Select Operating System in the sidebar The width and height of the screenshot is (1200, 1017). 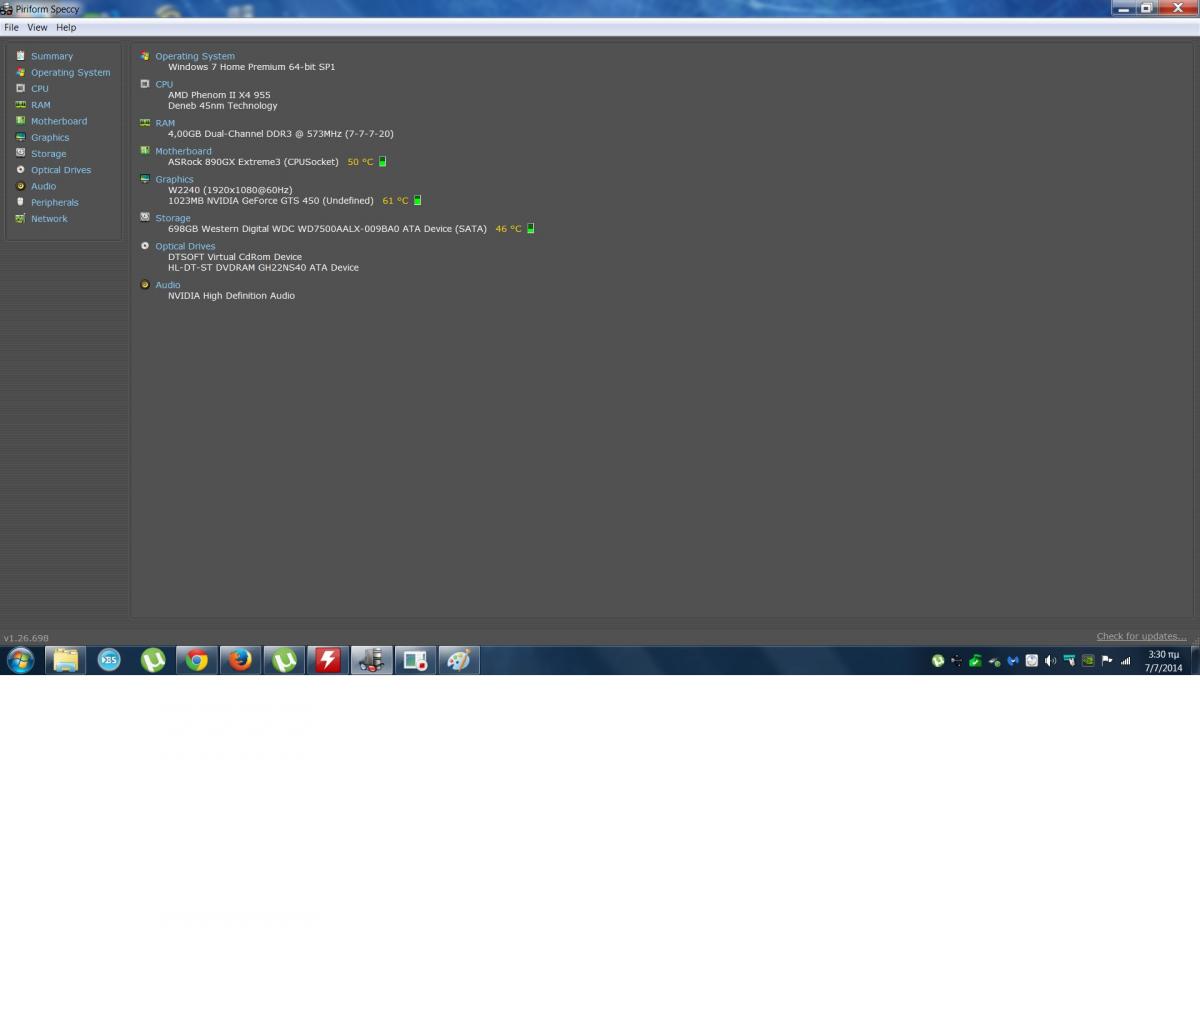point(70,72)
